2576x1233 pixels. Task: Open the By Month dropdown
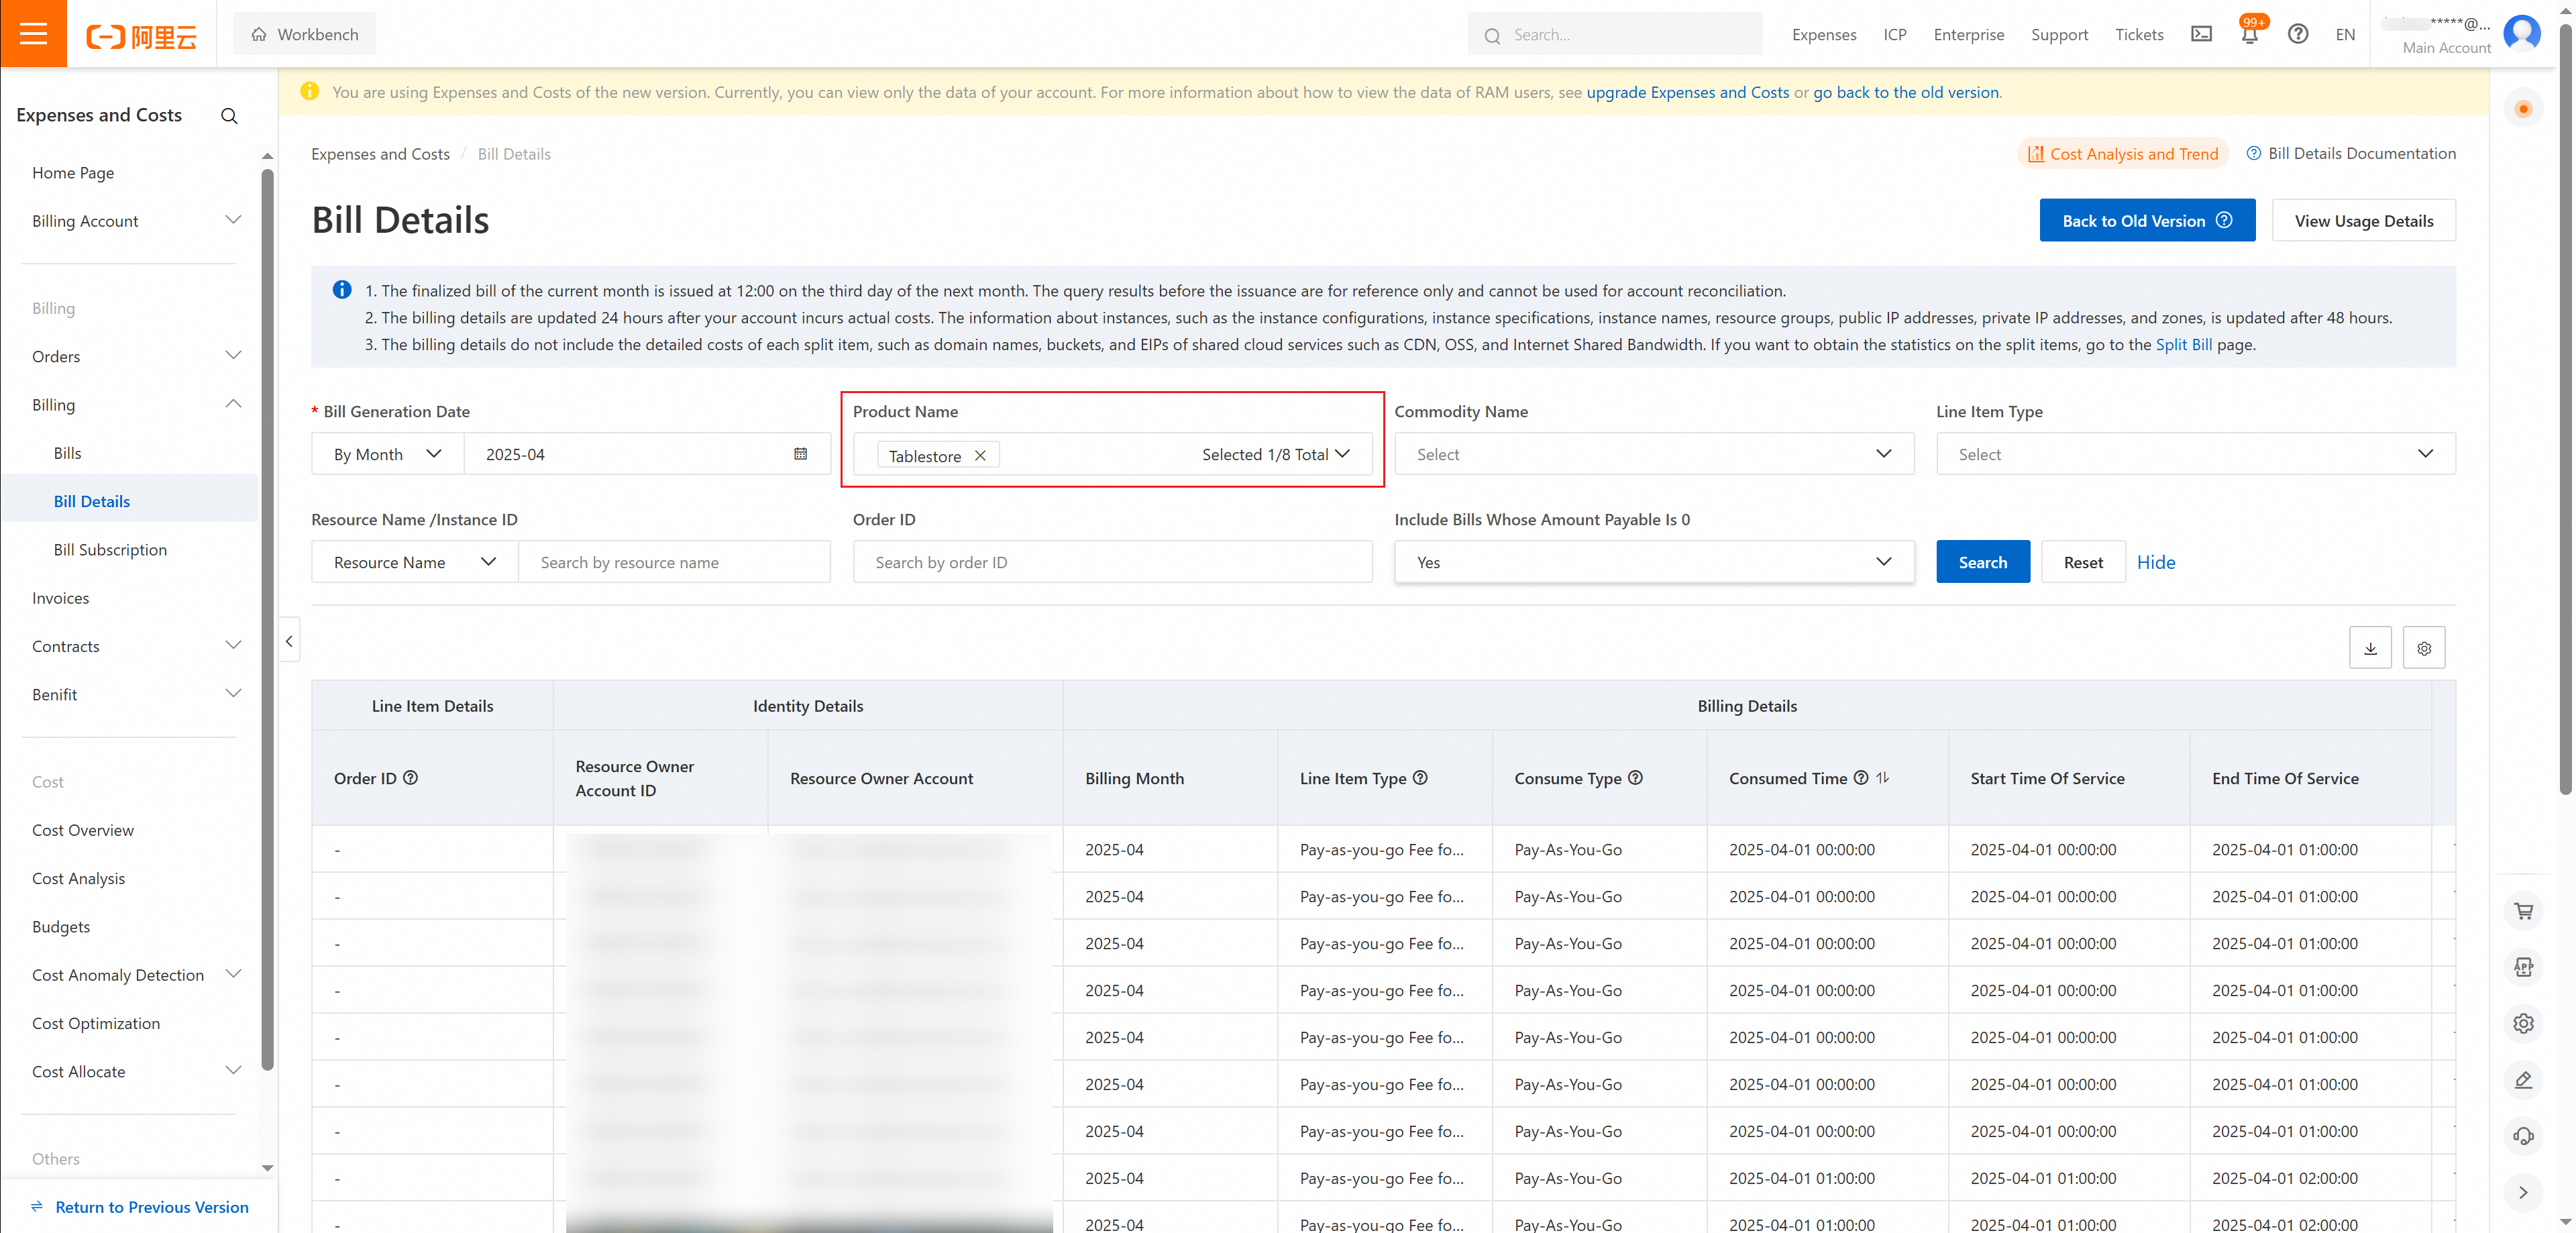click(388, 454)
